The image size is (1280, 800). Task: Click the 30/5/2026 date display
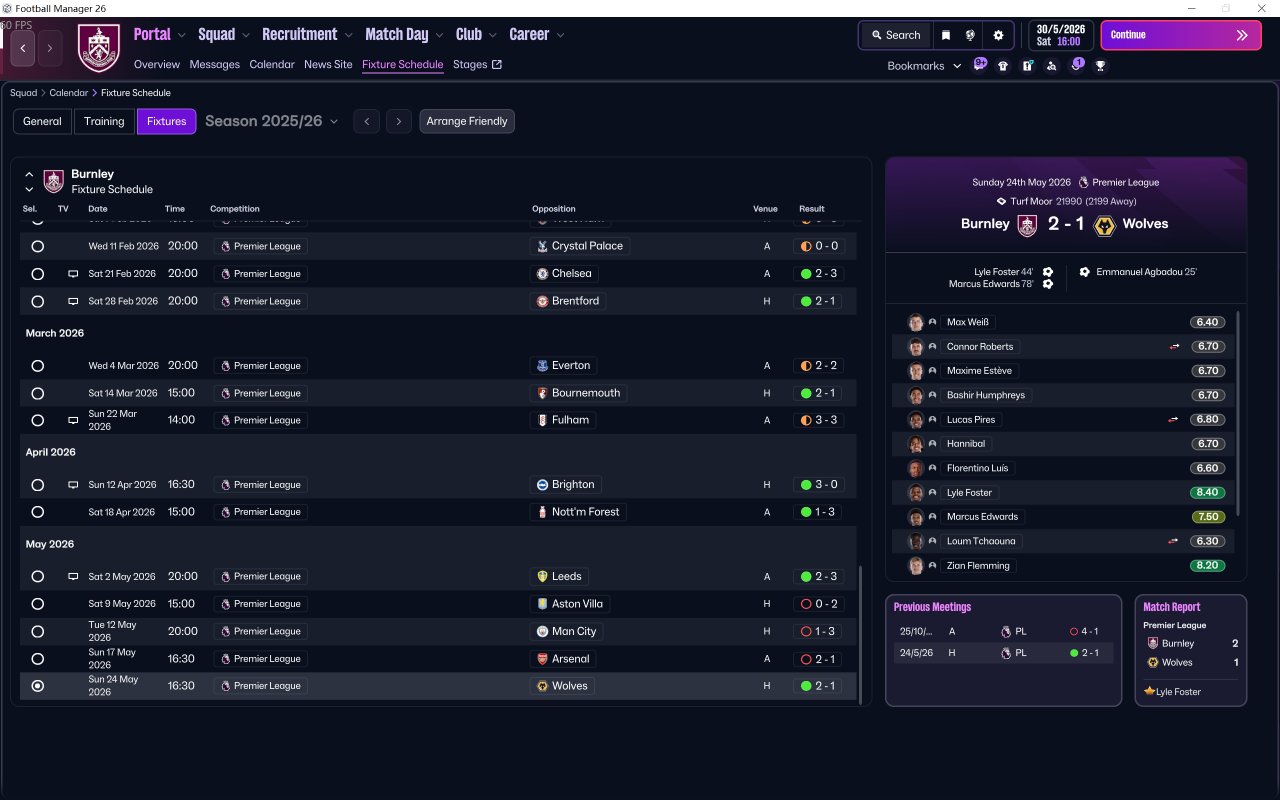(x=1061, y=35)
